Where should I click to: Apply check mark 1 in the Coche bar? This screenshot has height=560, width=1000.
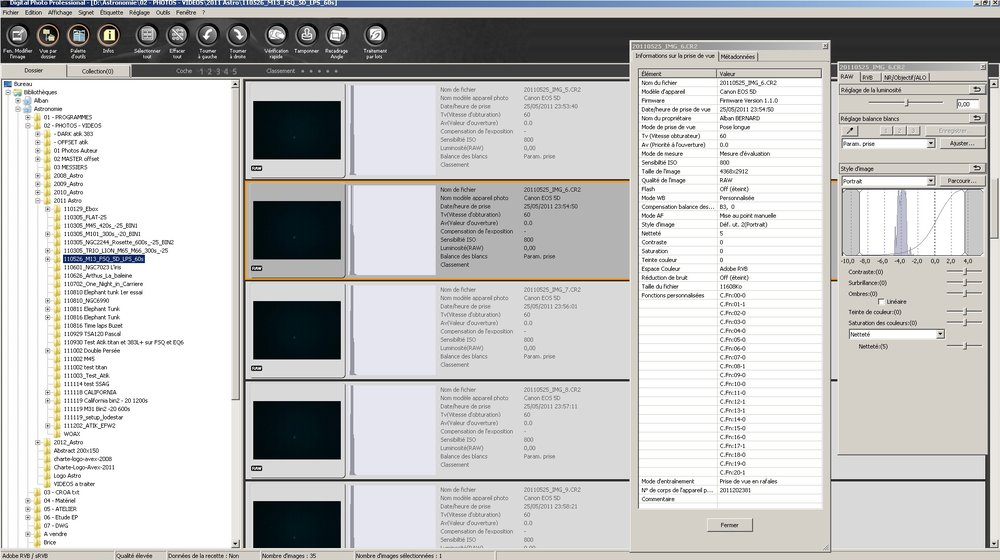pyautogui.click(x=202, y=71)
